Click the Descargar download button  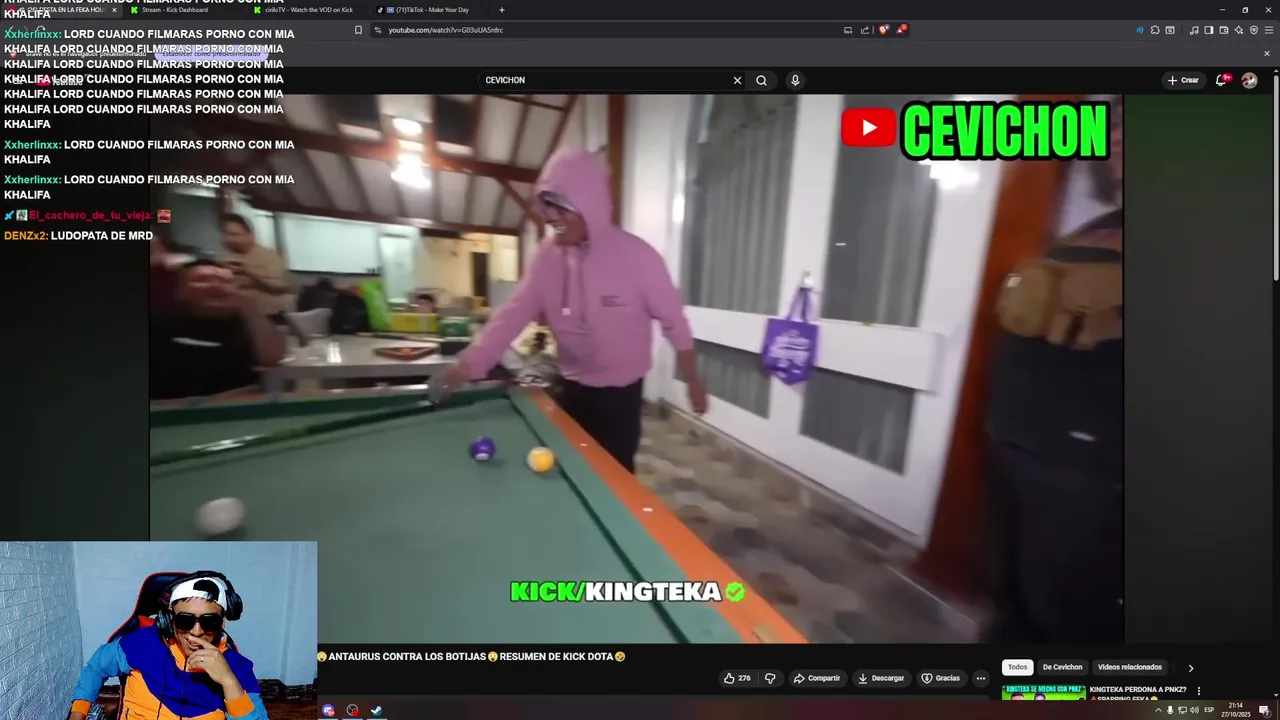pos(881,678)
